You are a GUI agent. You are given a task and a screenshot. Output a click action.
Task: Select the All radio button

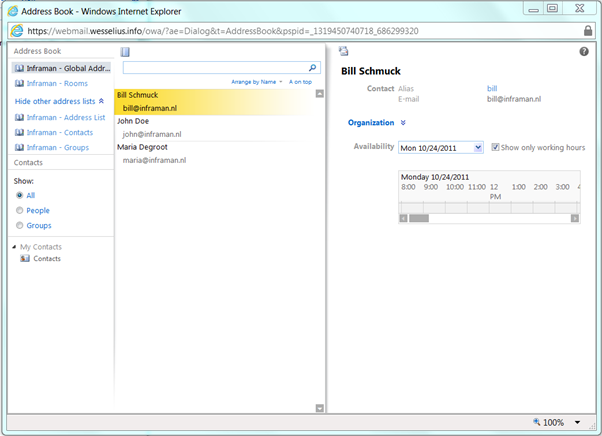20,196
